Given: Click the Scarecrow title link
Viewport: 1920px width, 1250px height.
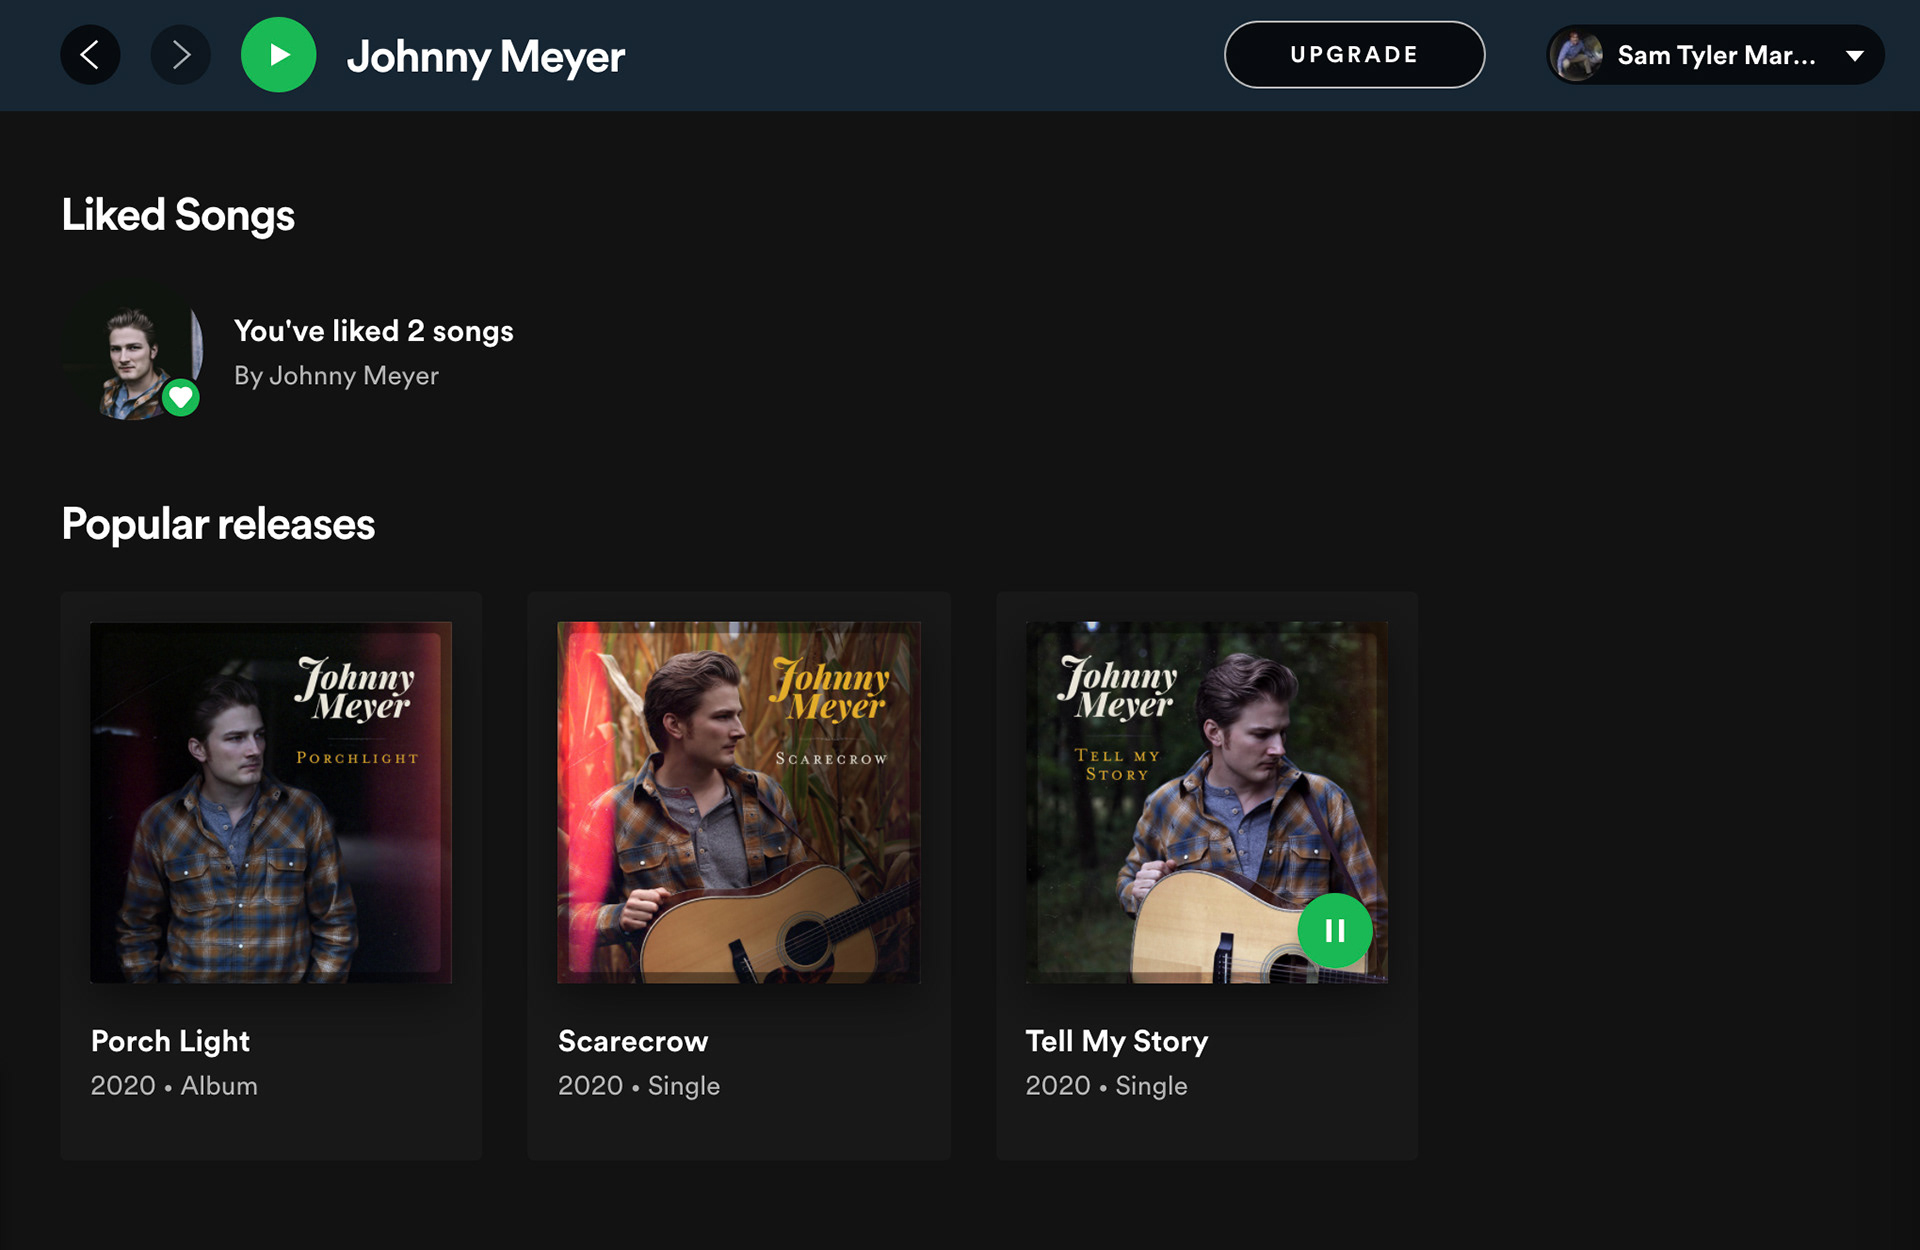Looking at the screenshot, I should [633, 1041].
